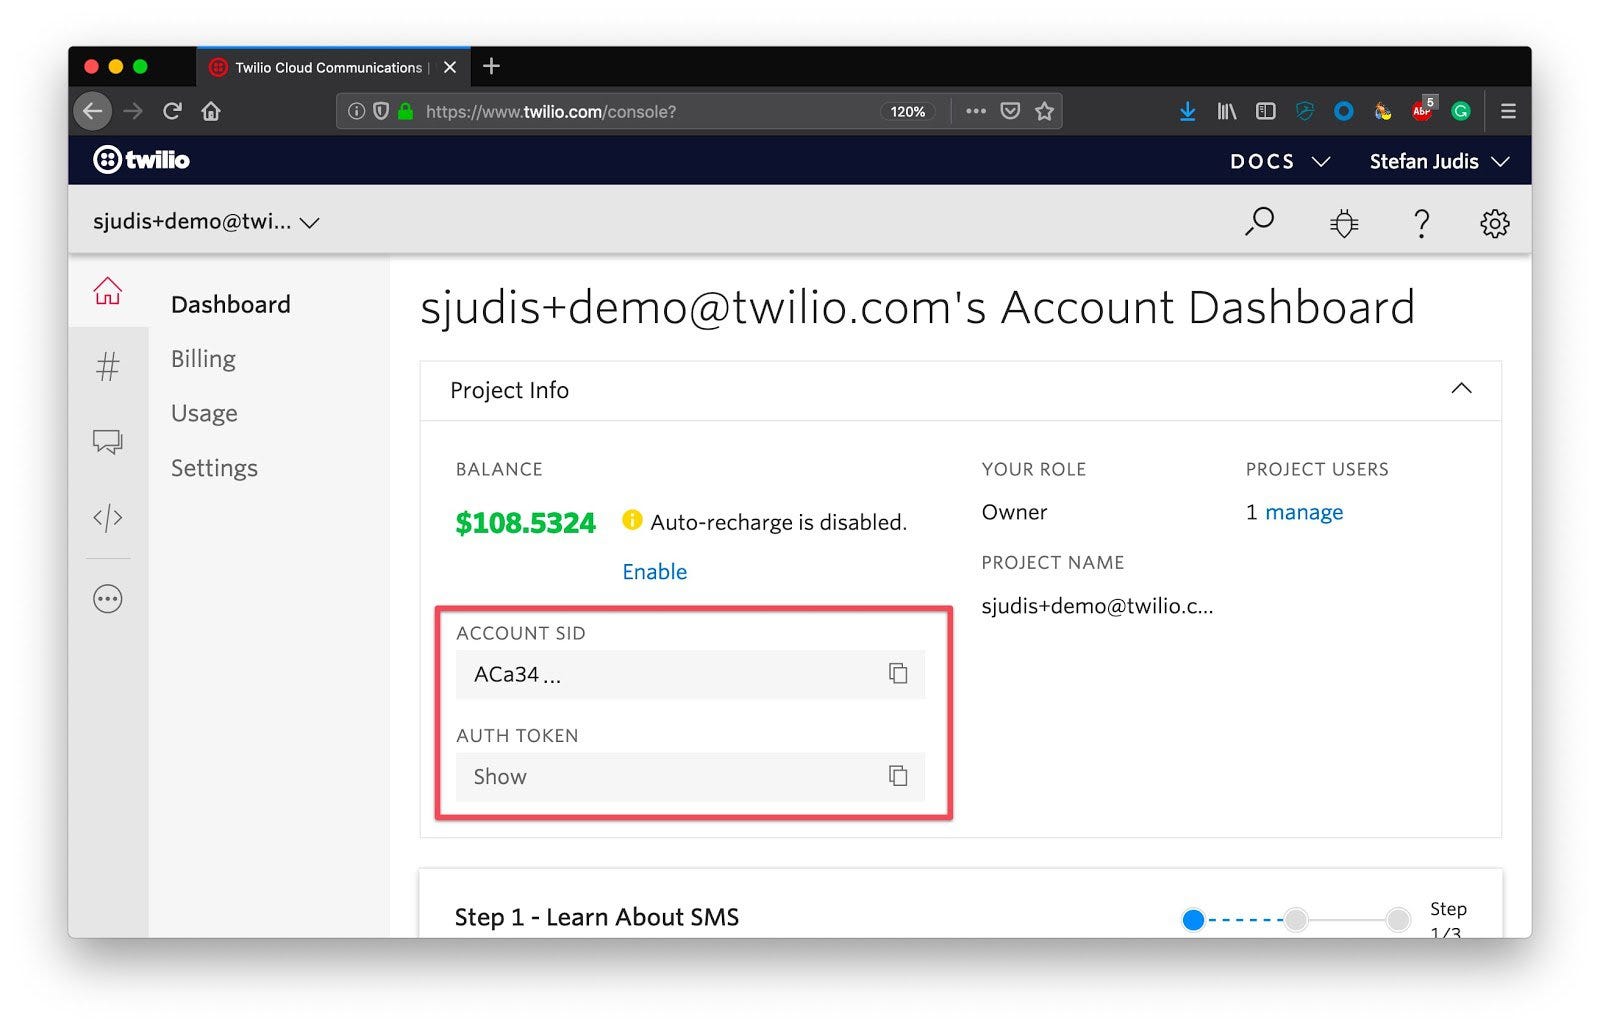This screenshot has height=1028, width=1600.
Task: Open the Stefan Judis account dropdown
Action: [x=1438, y=161]
